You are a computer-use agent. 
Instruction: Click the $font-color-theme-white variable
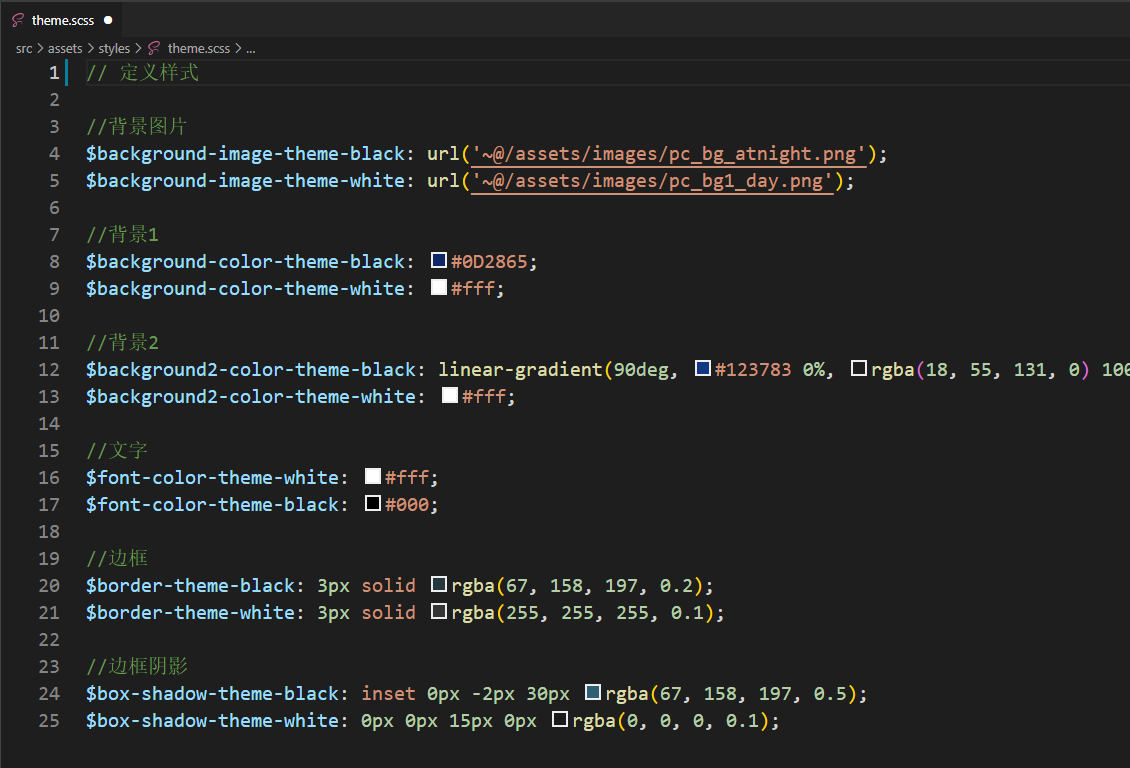click(x=213, y=478)
